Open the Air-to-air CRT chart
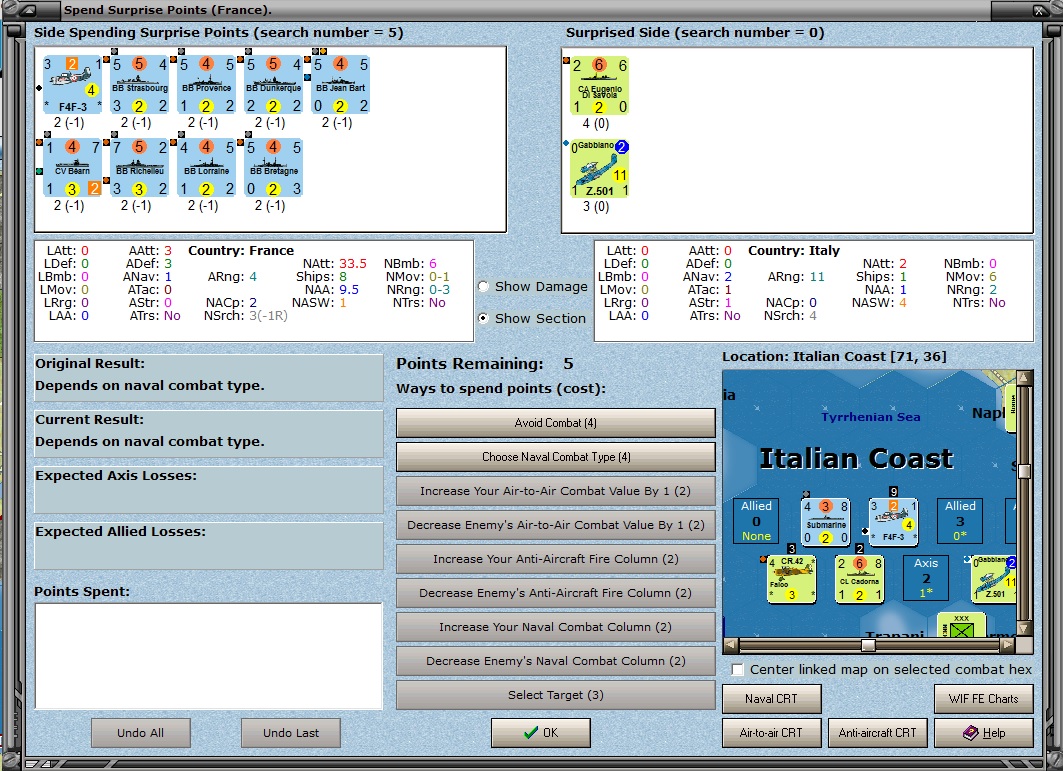Image resolution: width=1063 pixels, height=771 pixels. (771, 733)
